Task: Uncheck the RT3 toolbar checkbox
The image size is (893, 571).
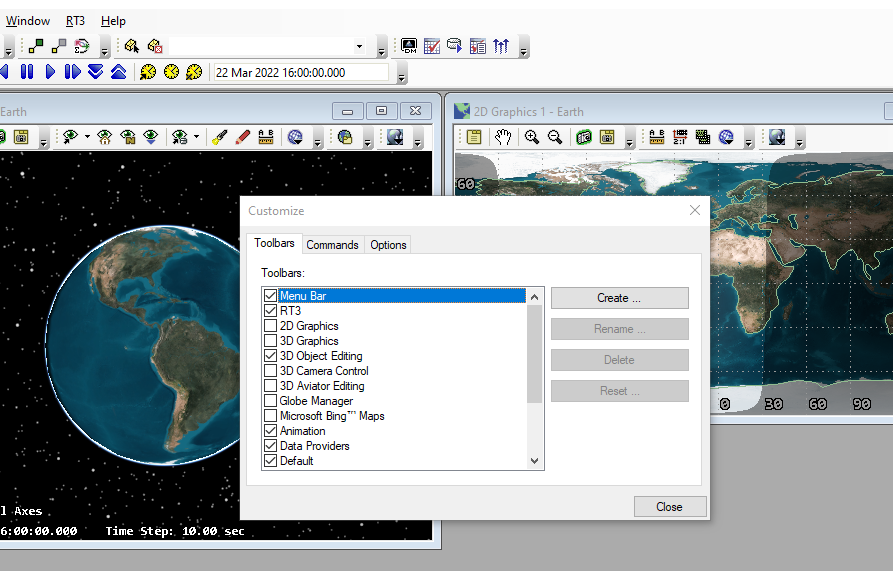Action: click(x=270, y=311)
